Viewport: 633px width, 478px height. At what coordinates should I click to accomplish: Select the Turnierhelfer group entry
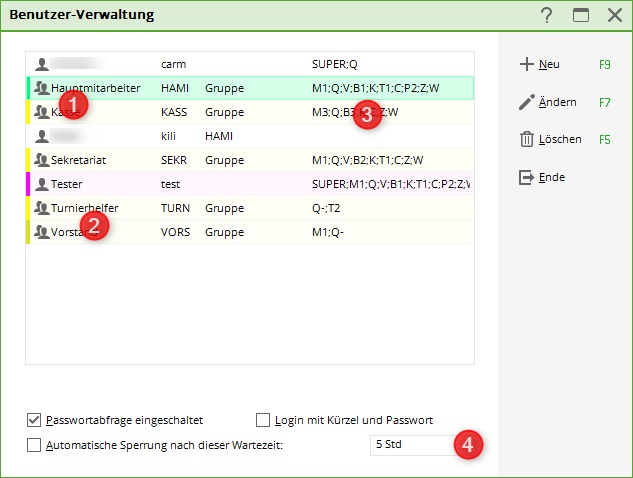point(250,208)
